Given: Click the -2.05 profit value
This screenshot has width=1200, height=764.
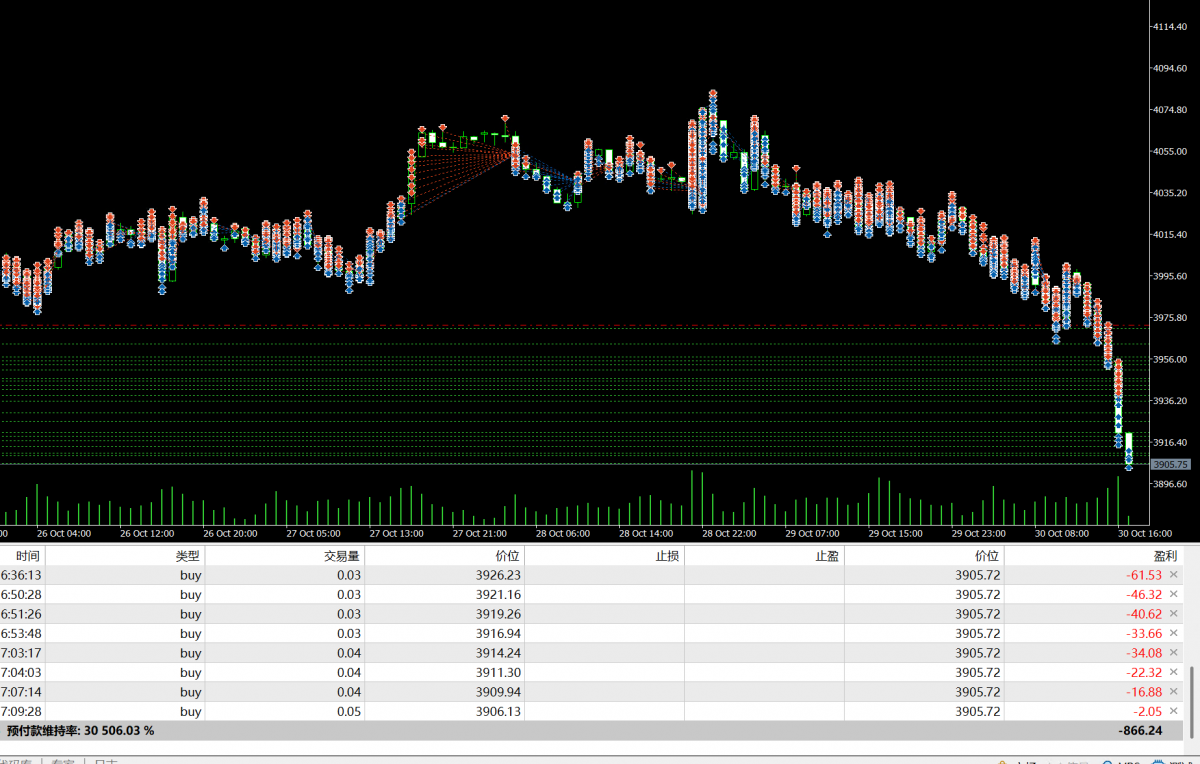Looking at the screenshot, I should [x=1148, y=711].
